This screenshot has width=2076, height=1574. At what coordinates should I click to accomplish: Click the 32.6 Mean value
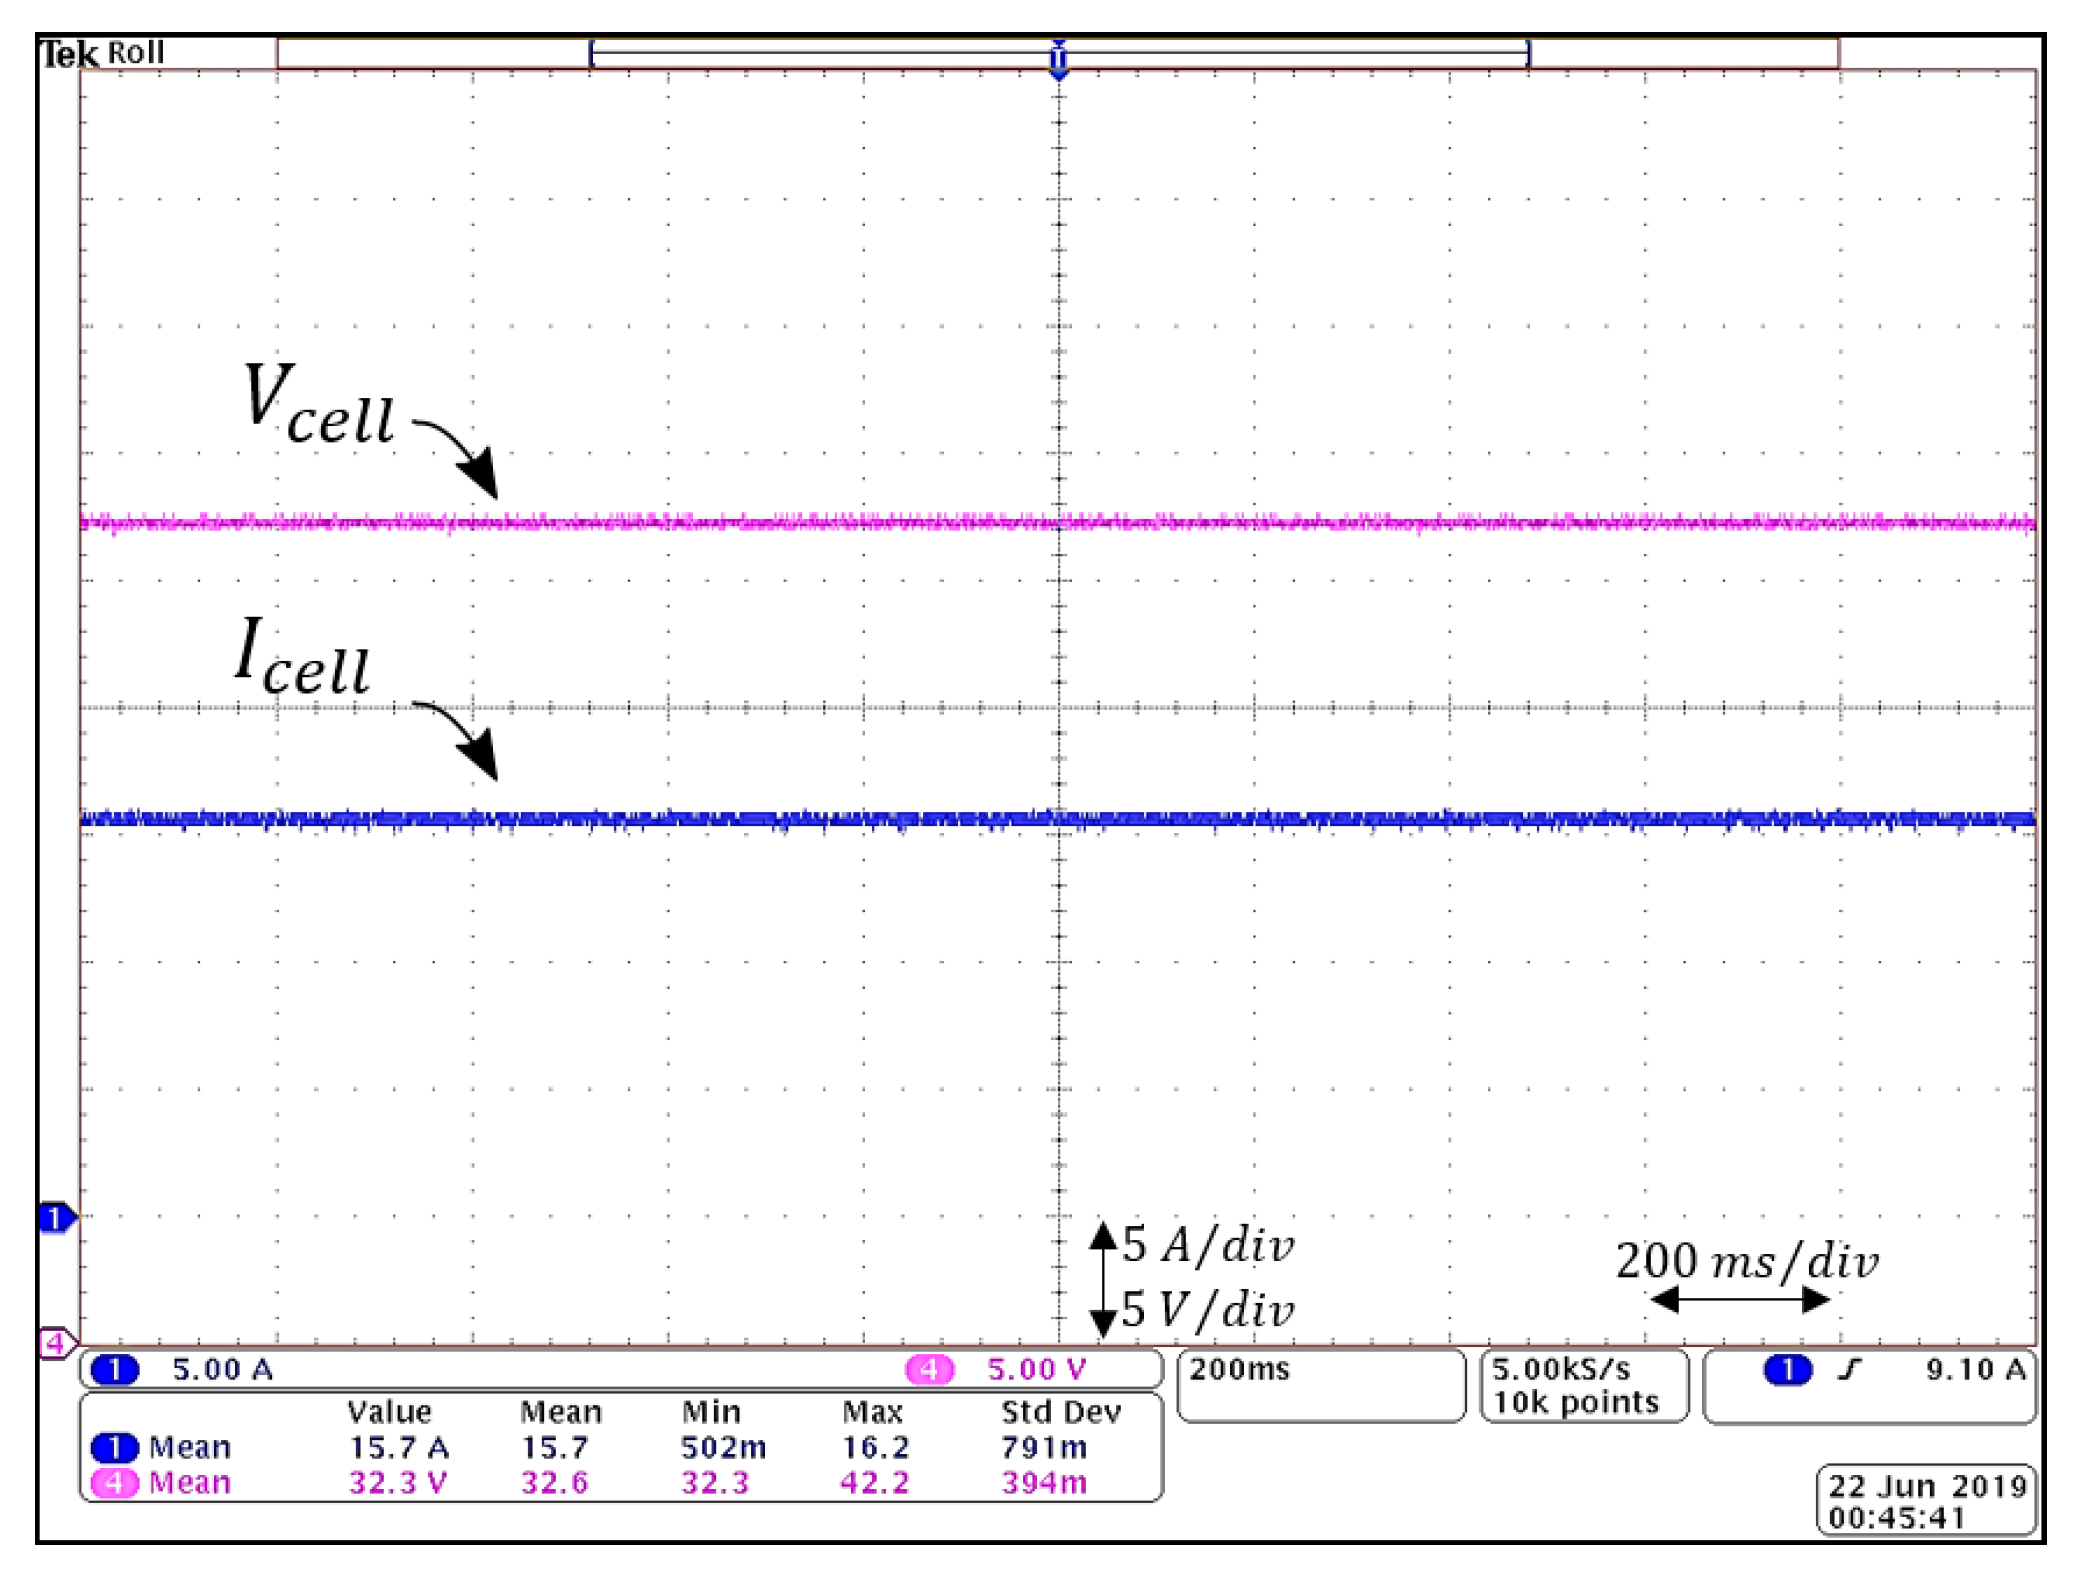554,1482
